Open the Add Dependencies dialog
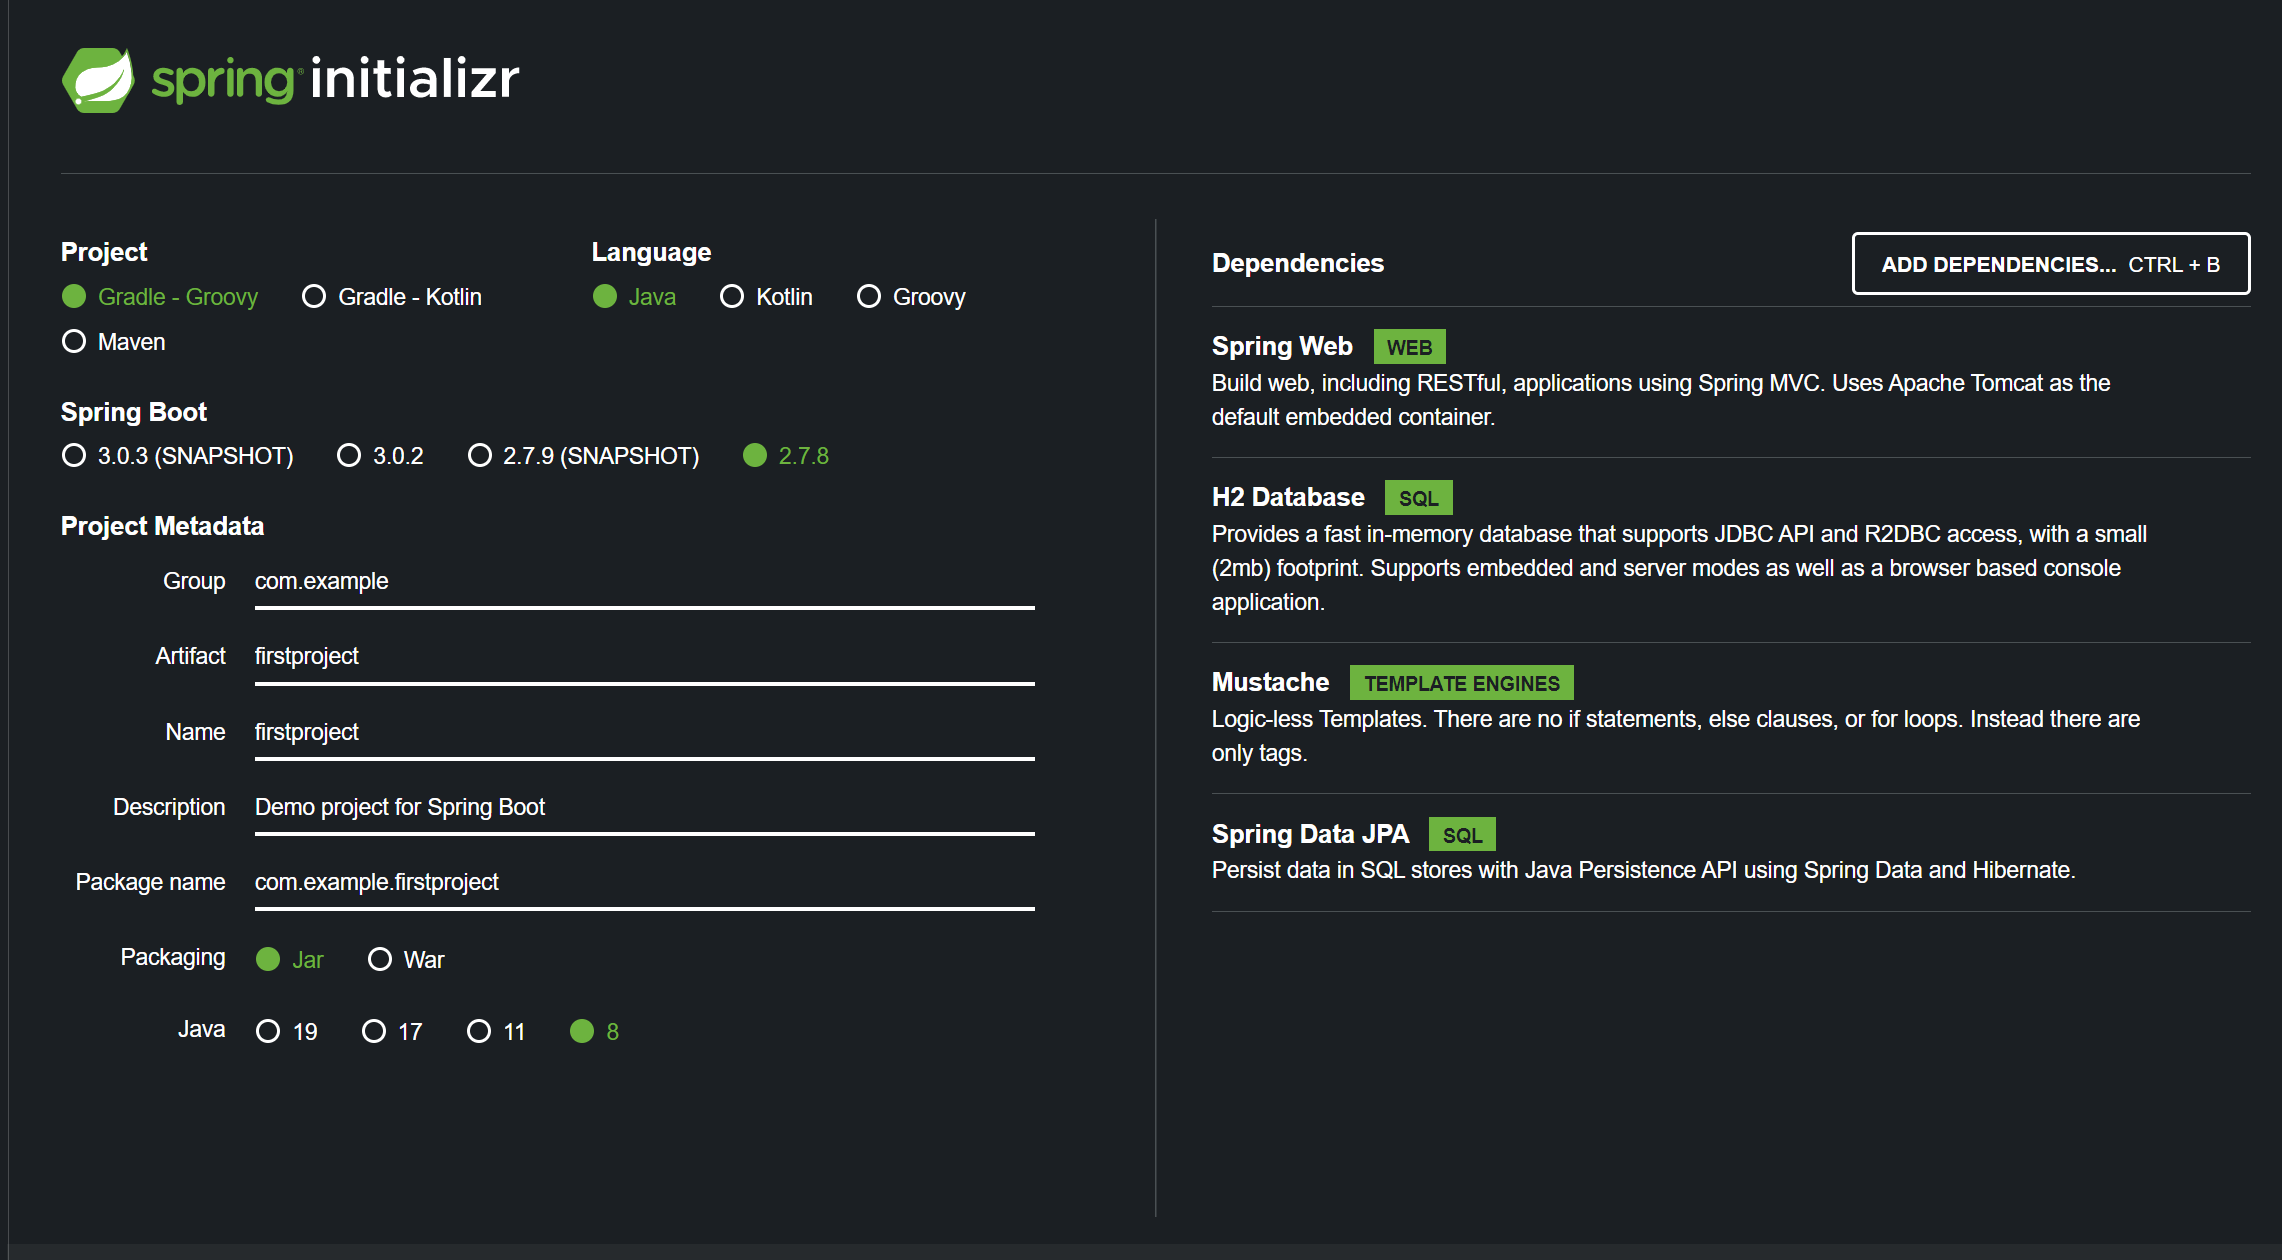 (2050, 264)
